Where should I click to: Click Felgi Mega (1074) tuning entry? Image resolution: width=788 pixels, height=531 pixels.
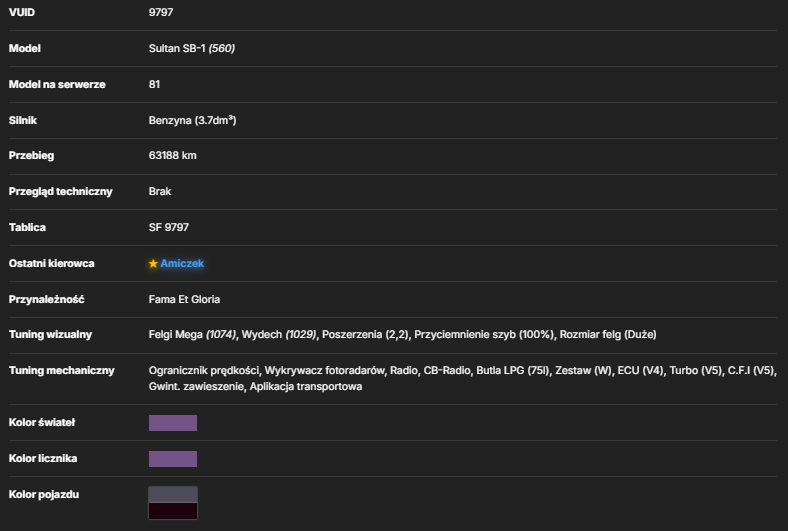pyautogui.click(x=192, y=335)
